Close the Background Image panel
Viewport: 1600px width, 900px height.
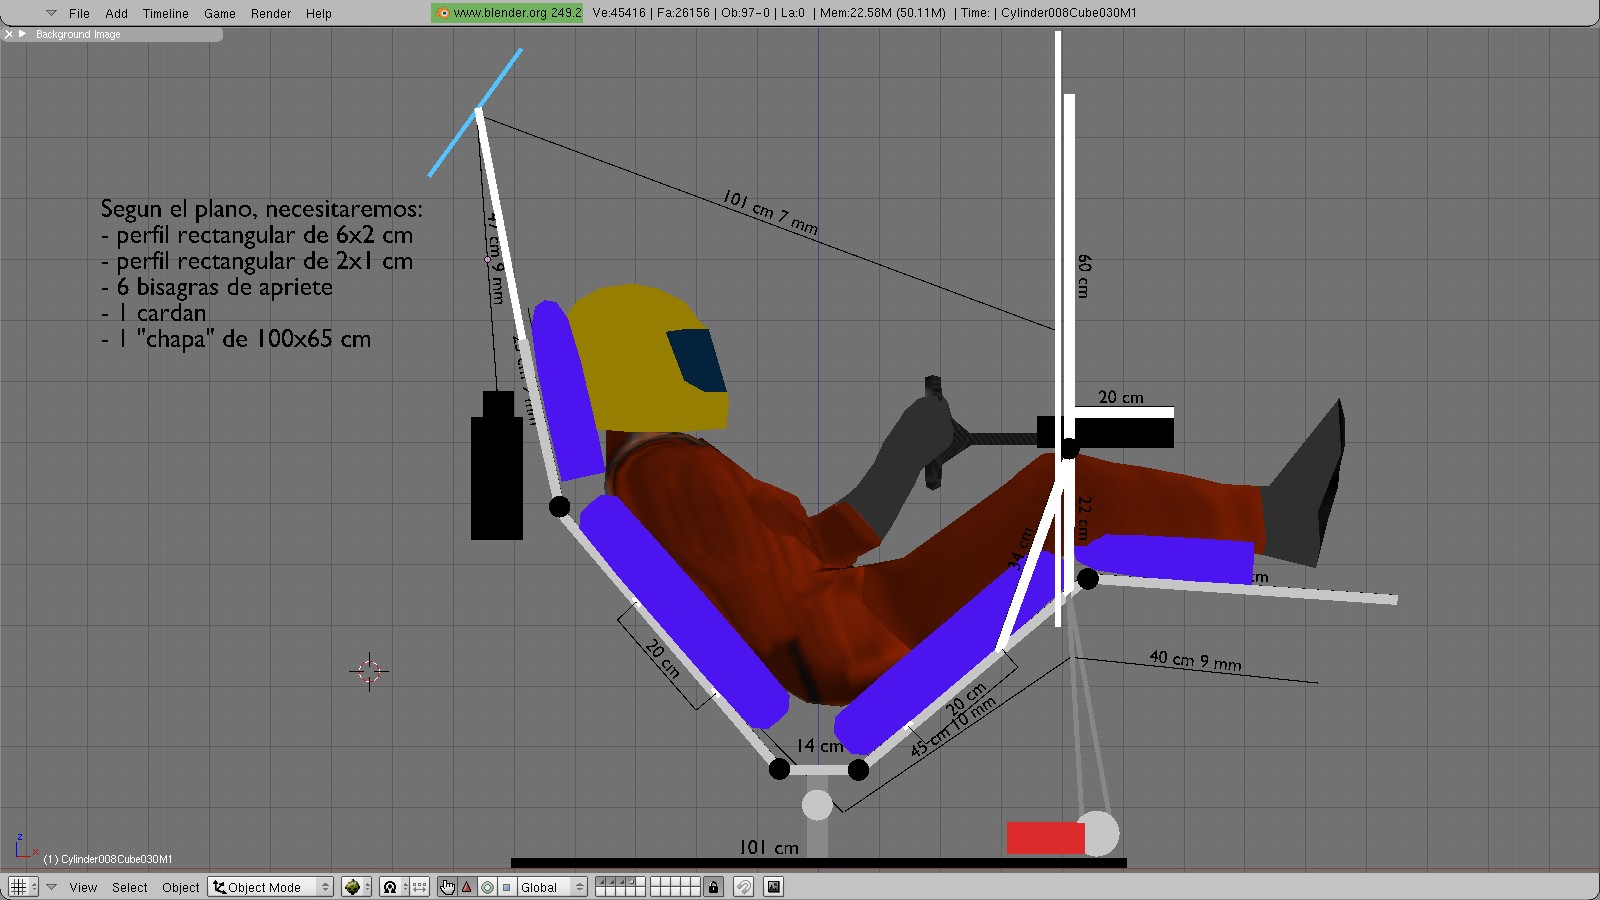point(9,34)
